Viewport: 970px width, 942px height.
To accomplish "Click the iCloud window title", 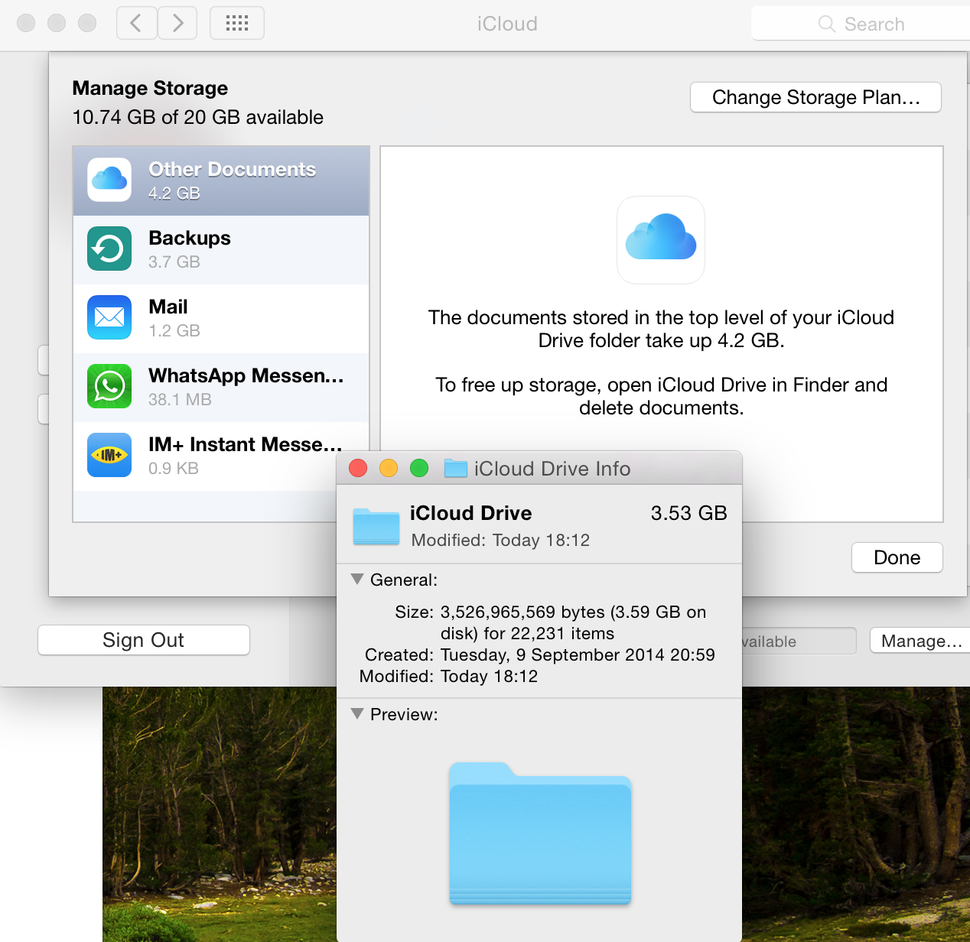I will pyautogui.click(x=507, y=24).
